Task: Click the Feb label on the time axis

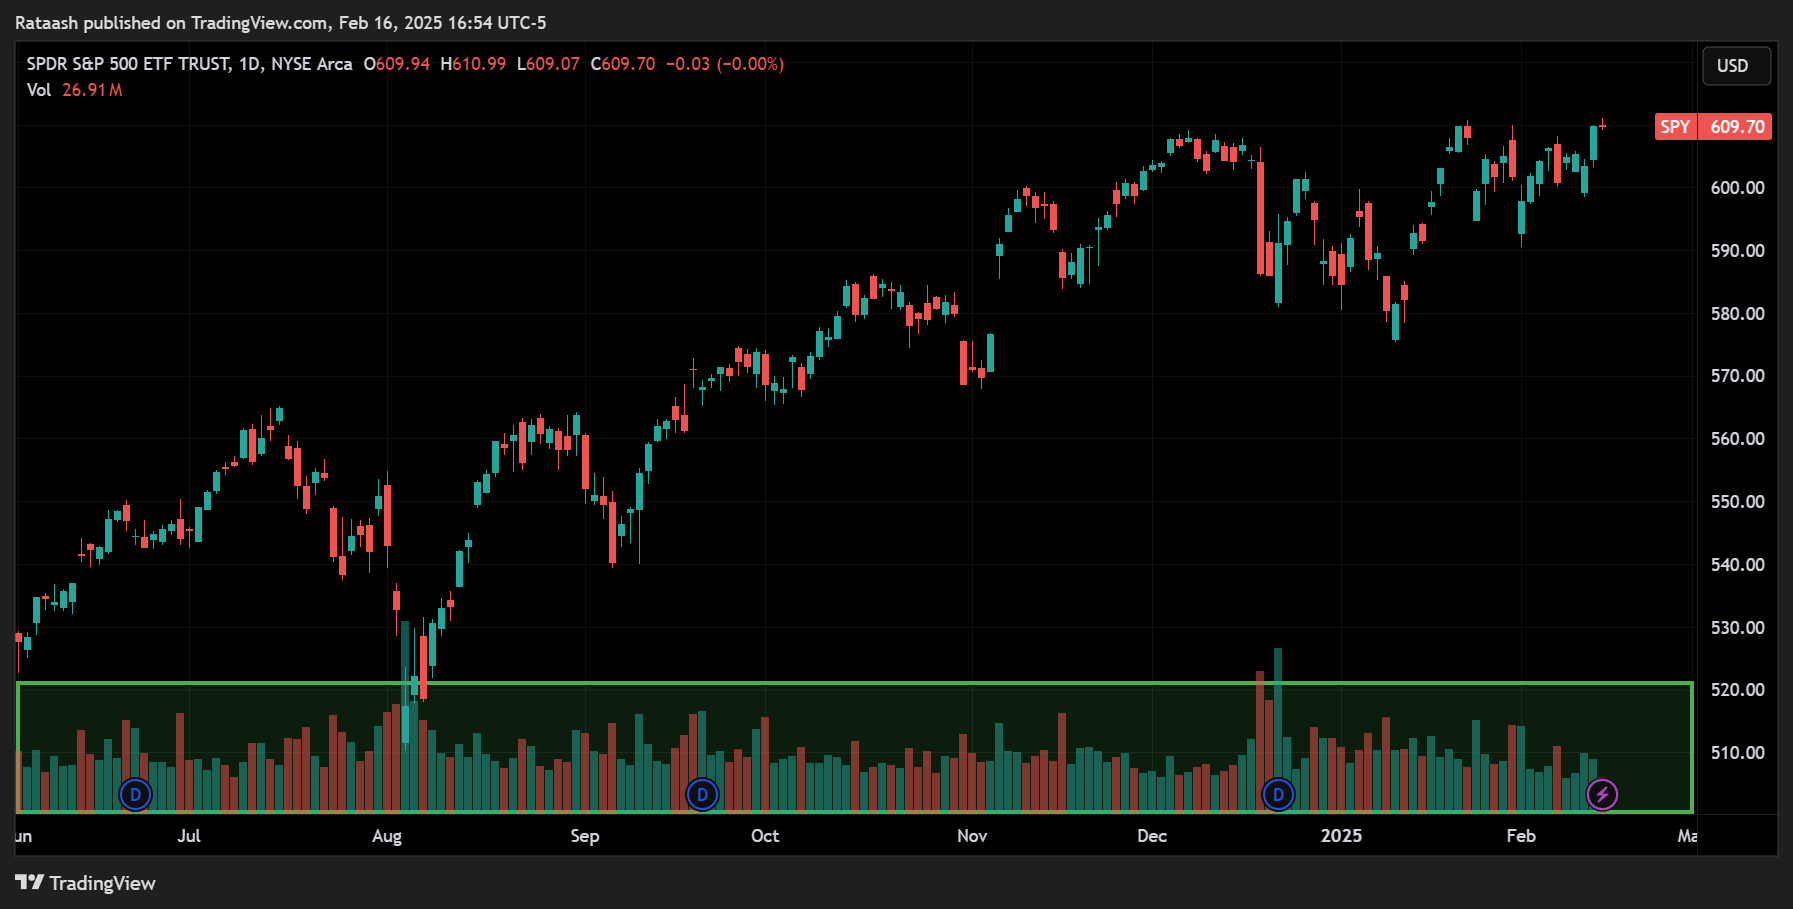Action: pos(1521,836)
